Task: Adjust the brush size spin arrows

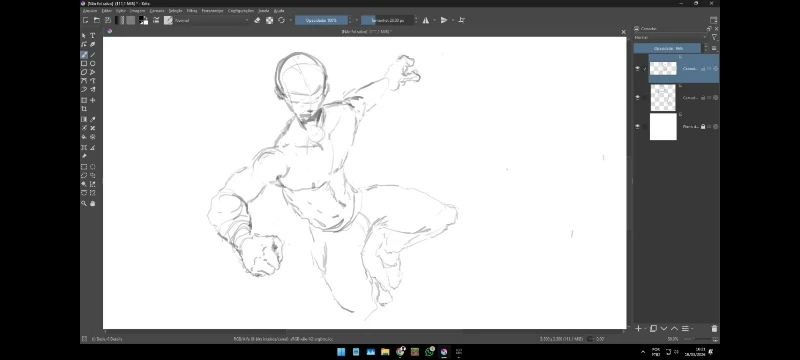Action: [x=416, y=20]
